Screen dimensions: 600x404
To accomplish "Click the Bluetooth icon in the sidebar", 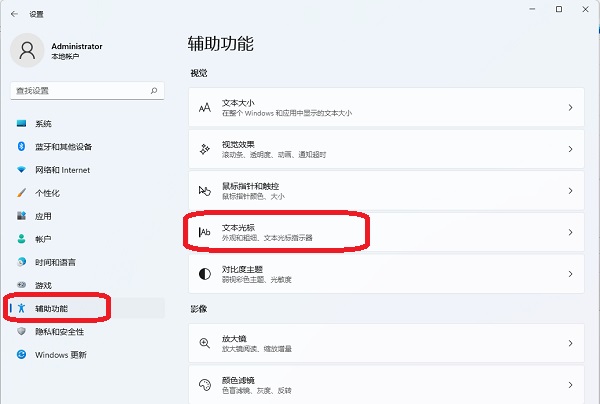I will point(21,146).
